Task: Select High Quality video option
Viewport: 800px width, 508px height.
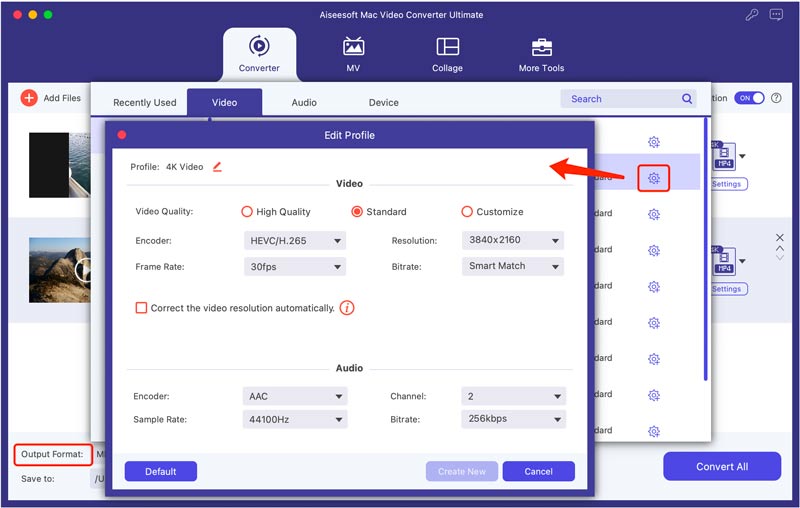Action: pyautogui.click(x=247, y=212)
